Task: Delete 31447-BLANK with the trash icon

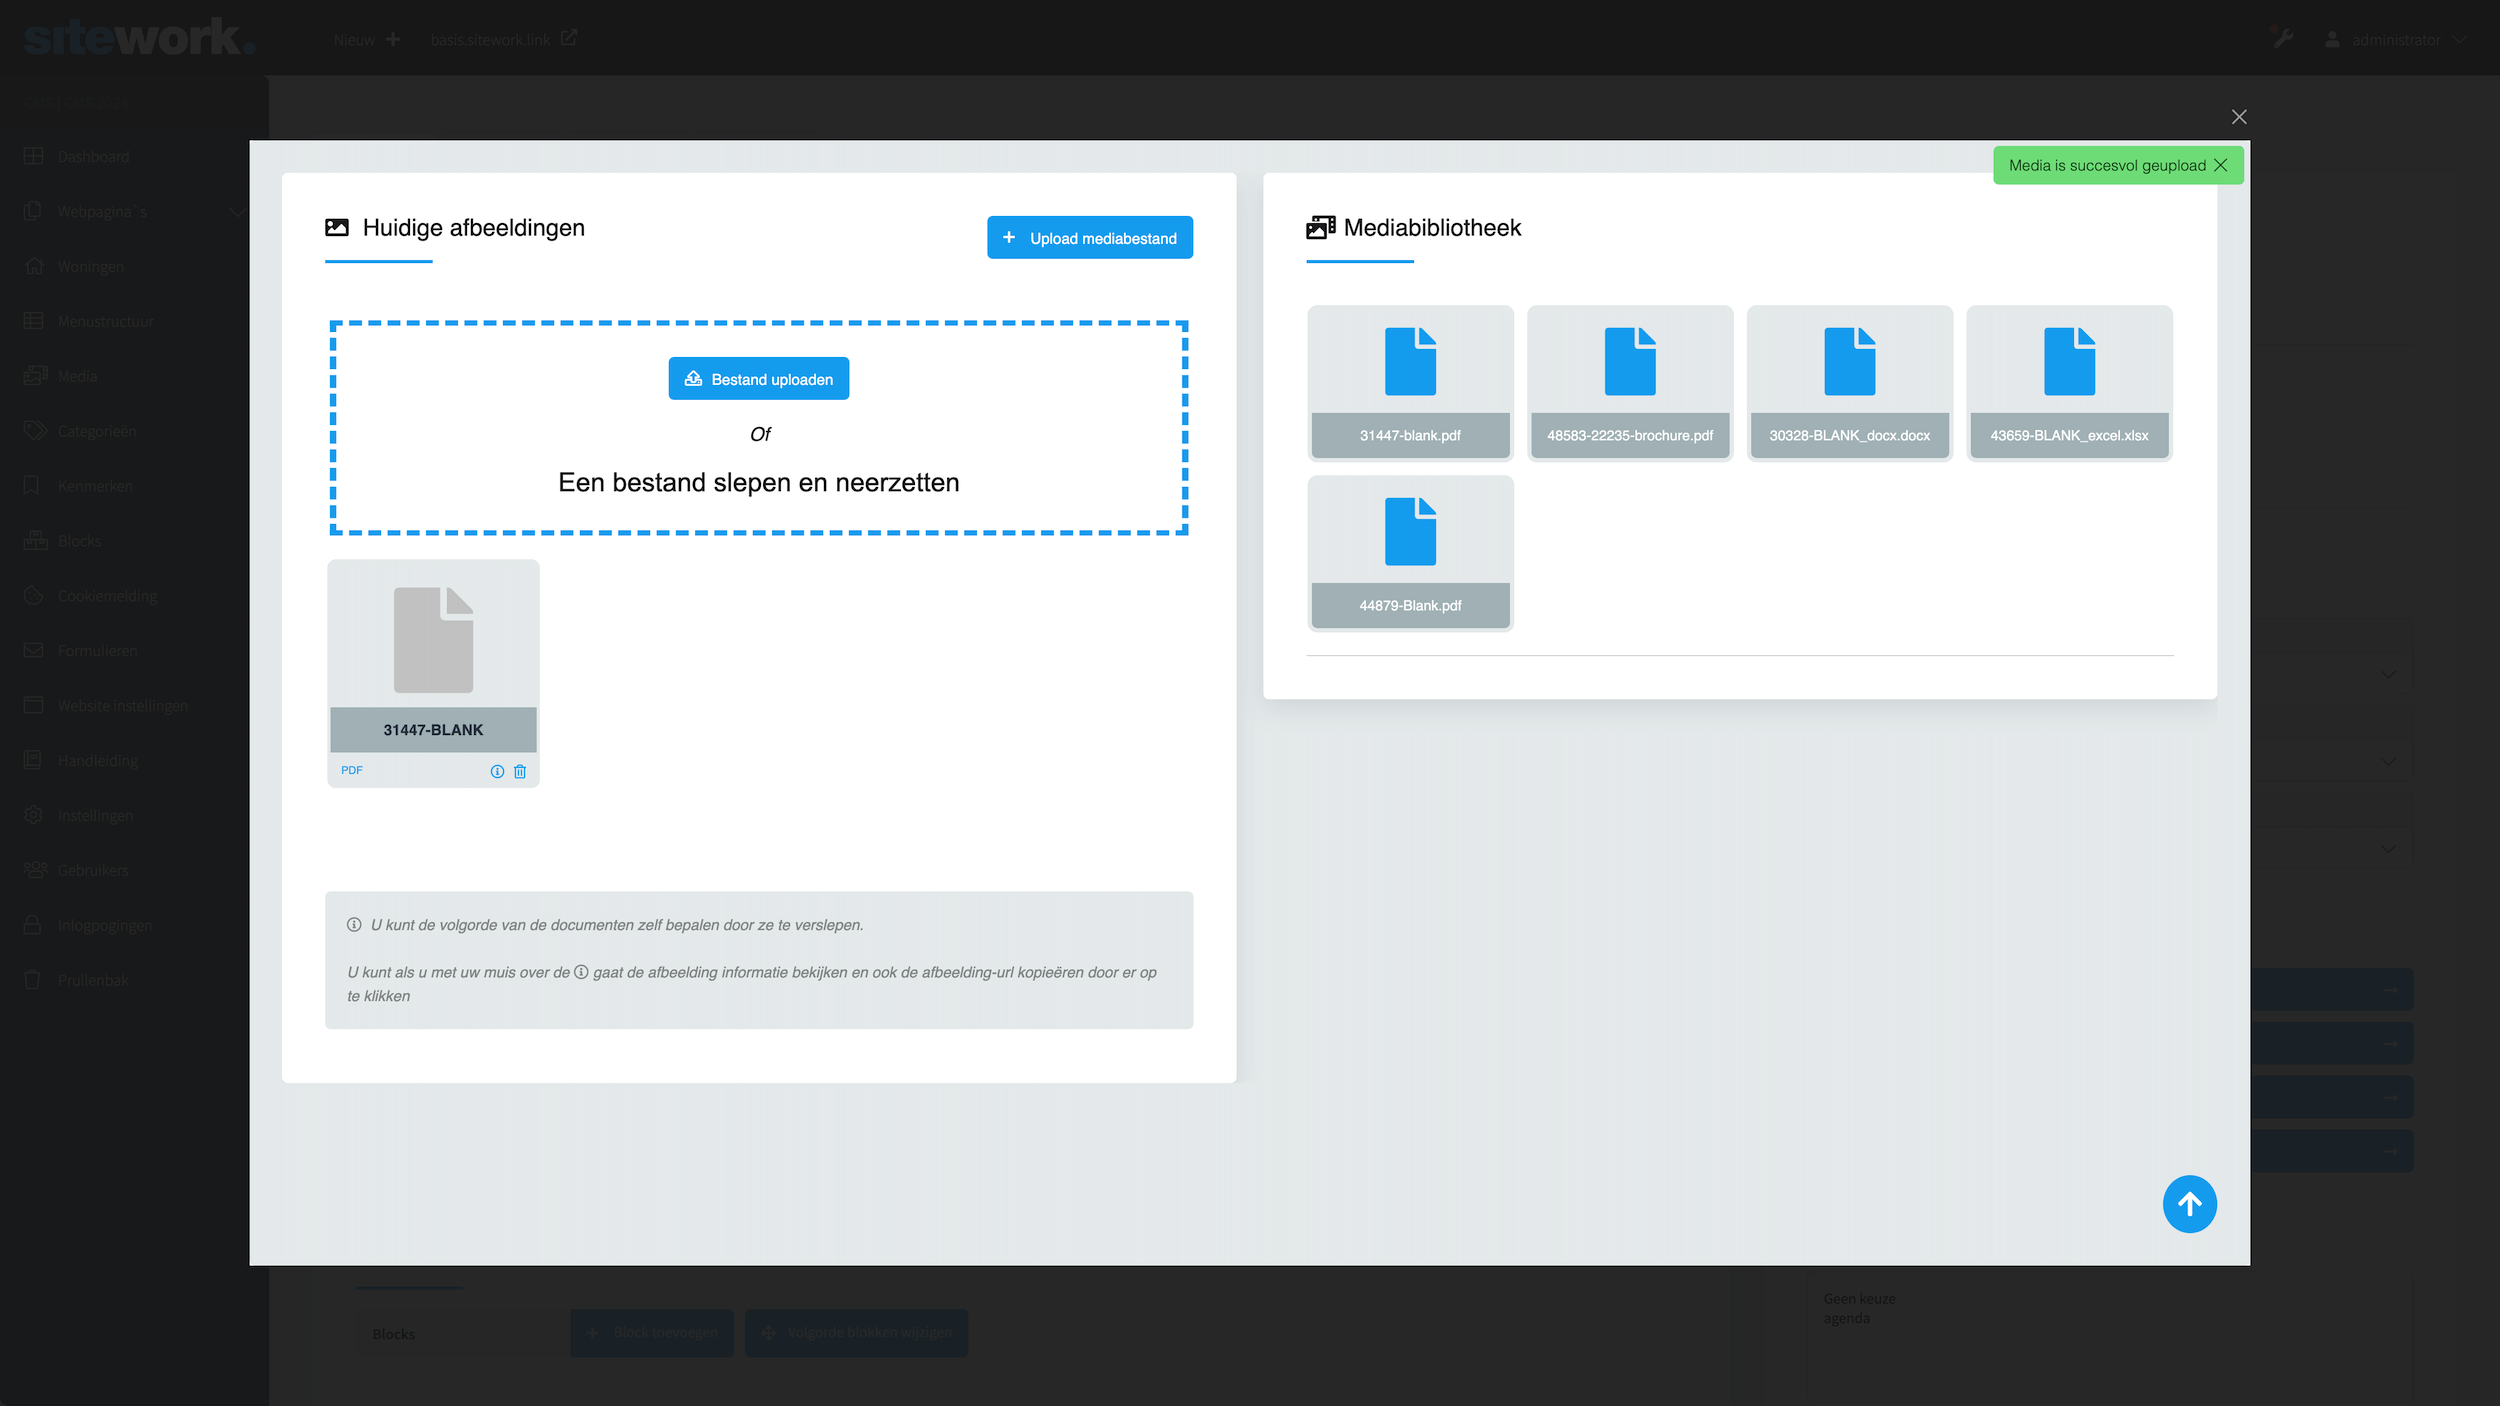Action: pyautogui.click(x=520, y=771)
